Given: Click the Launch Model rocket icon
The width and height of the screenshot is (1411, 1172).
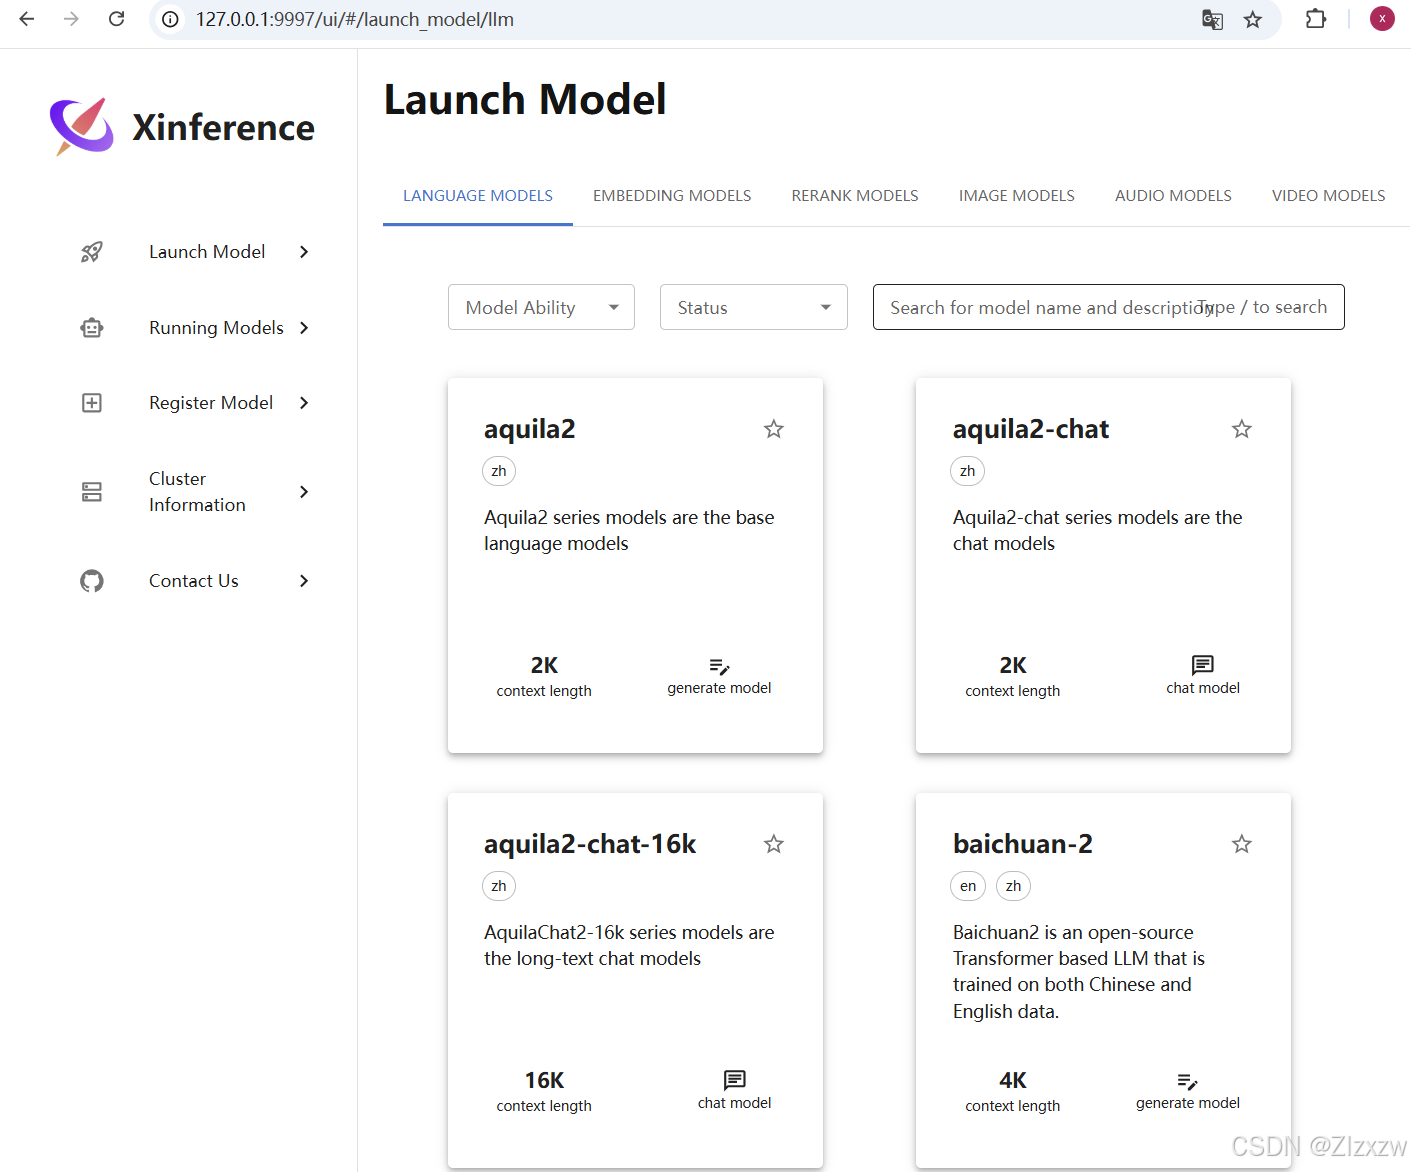Looking at the screenshot, I should (92, 252).
